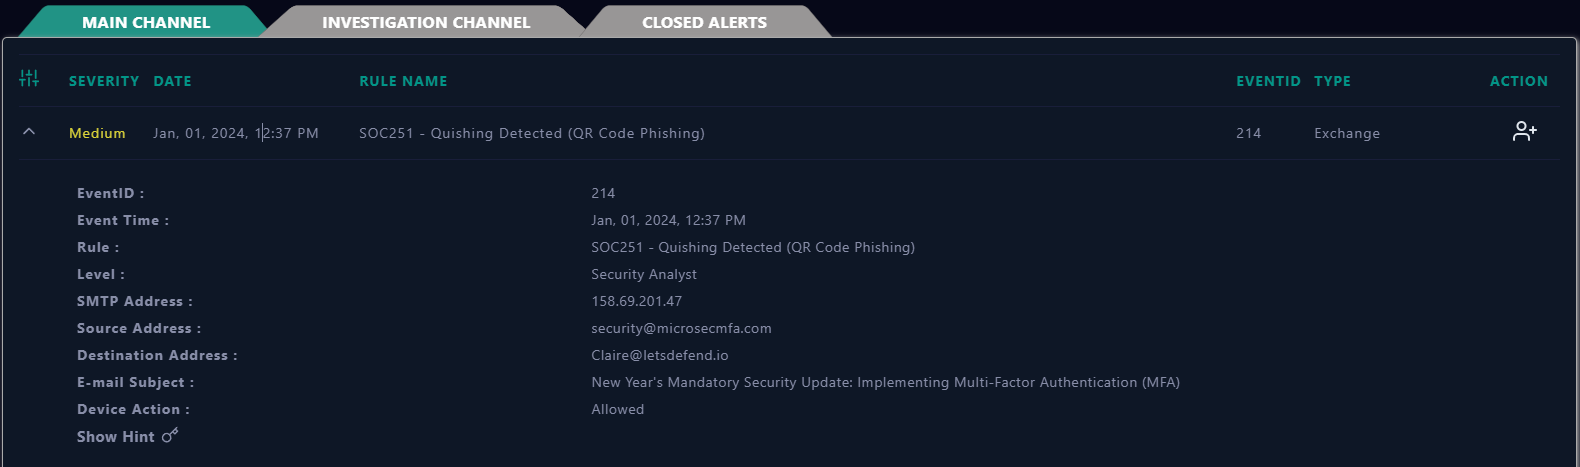The width and height of the screenshot is (1580, 467).
Task: Click the Type column header
Action: coord(1332,81)
